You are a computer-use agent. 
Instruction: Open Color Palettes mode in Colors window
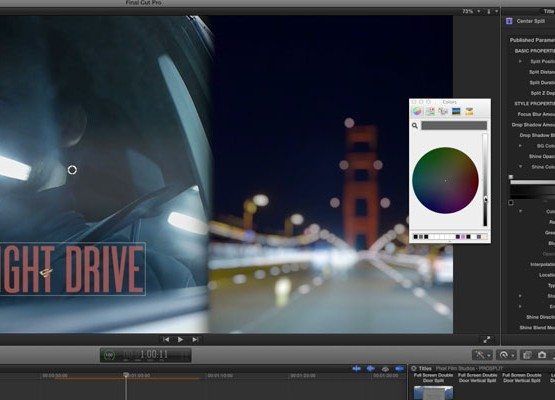[443, 112]
